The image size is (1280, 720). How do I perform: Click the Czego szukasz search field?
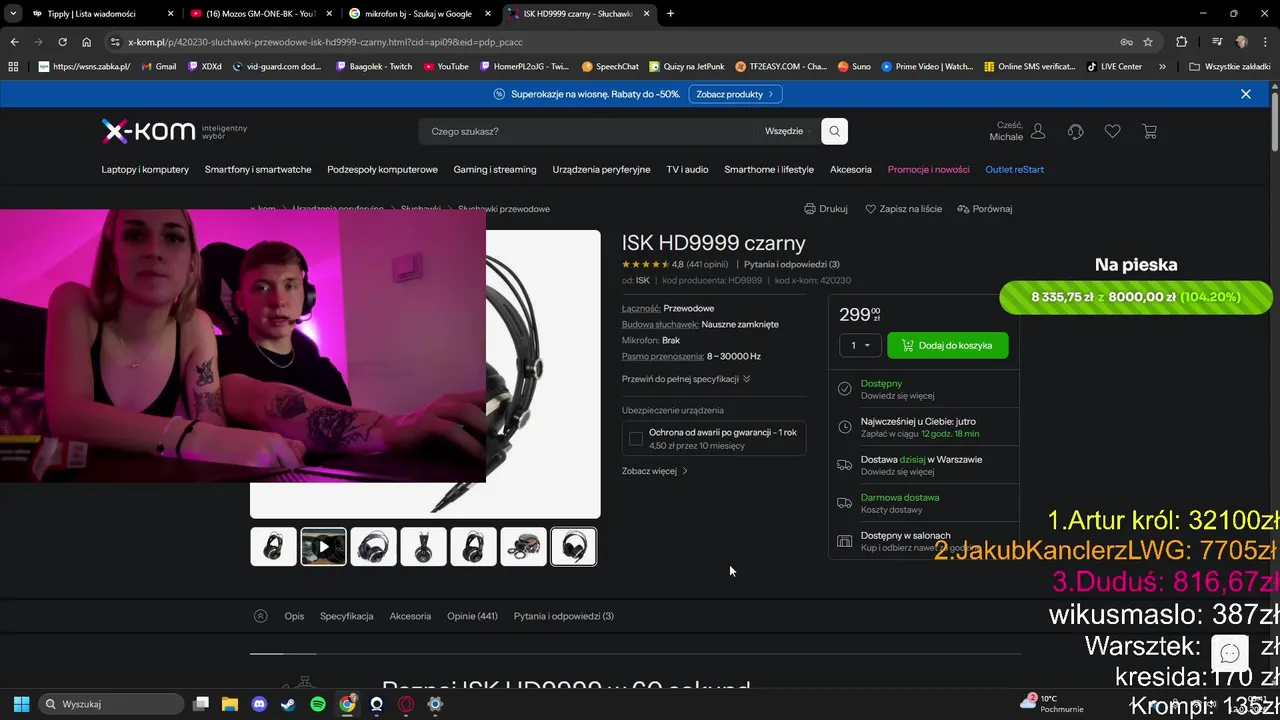coord(586,131)
